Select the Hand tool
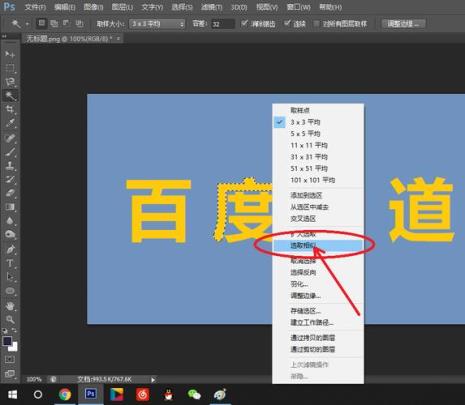465x405 pixels. click(10, 306)
